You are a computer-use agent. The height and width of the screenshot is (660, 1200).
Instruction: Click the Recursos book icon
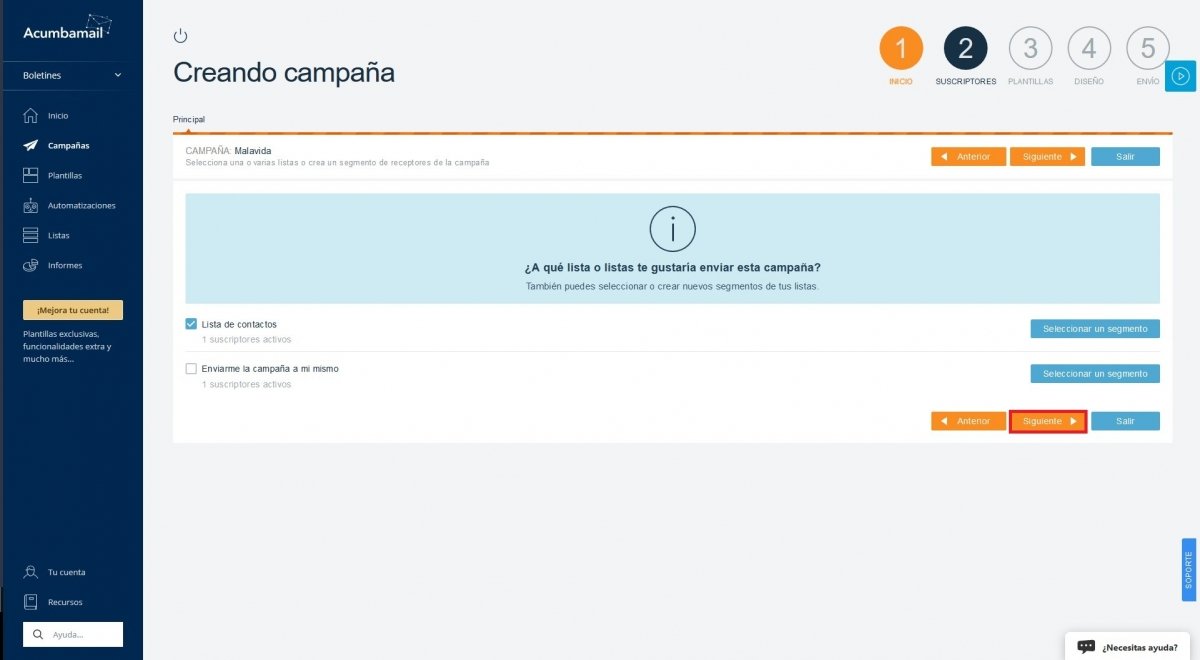pos(30,602)
